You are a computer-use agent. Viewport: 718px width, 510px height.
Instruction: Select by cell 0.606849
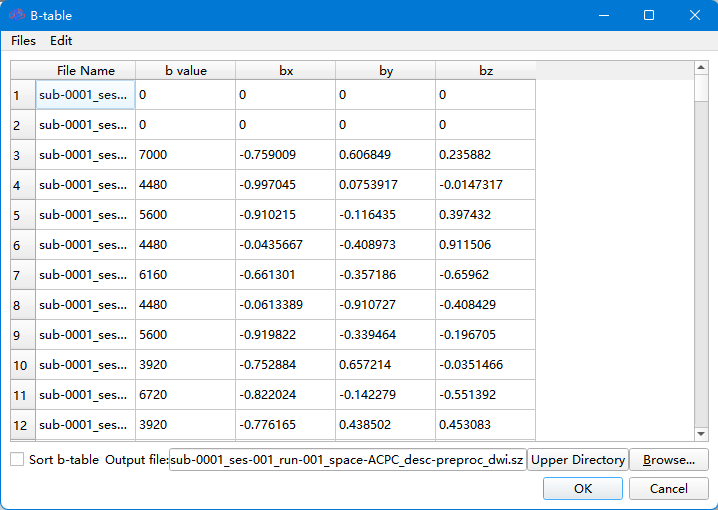point(386,155)
